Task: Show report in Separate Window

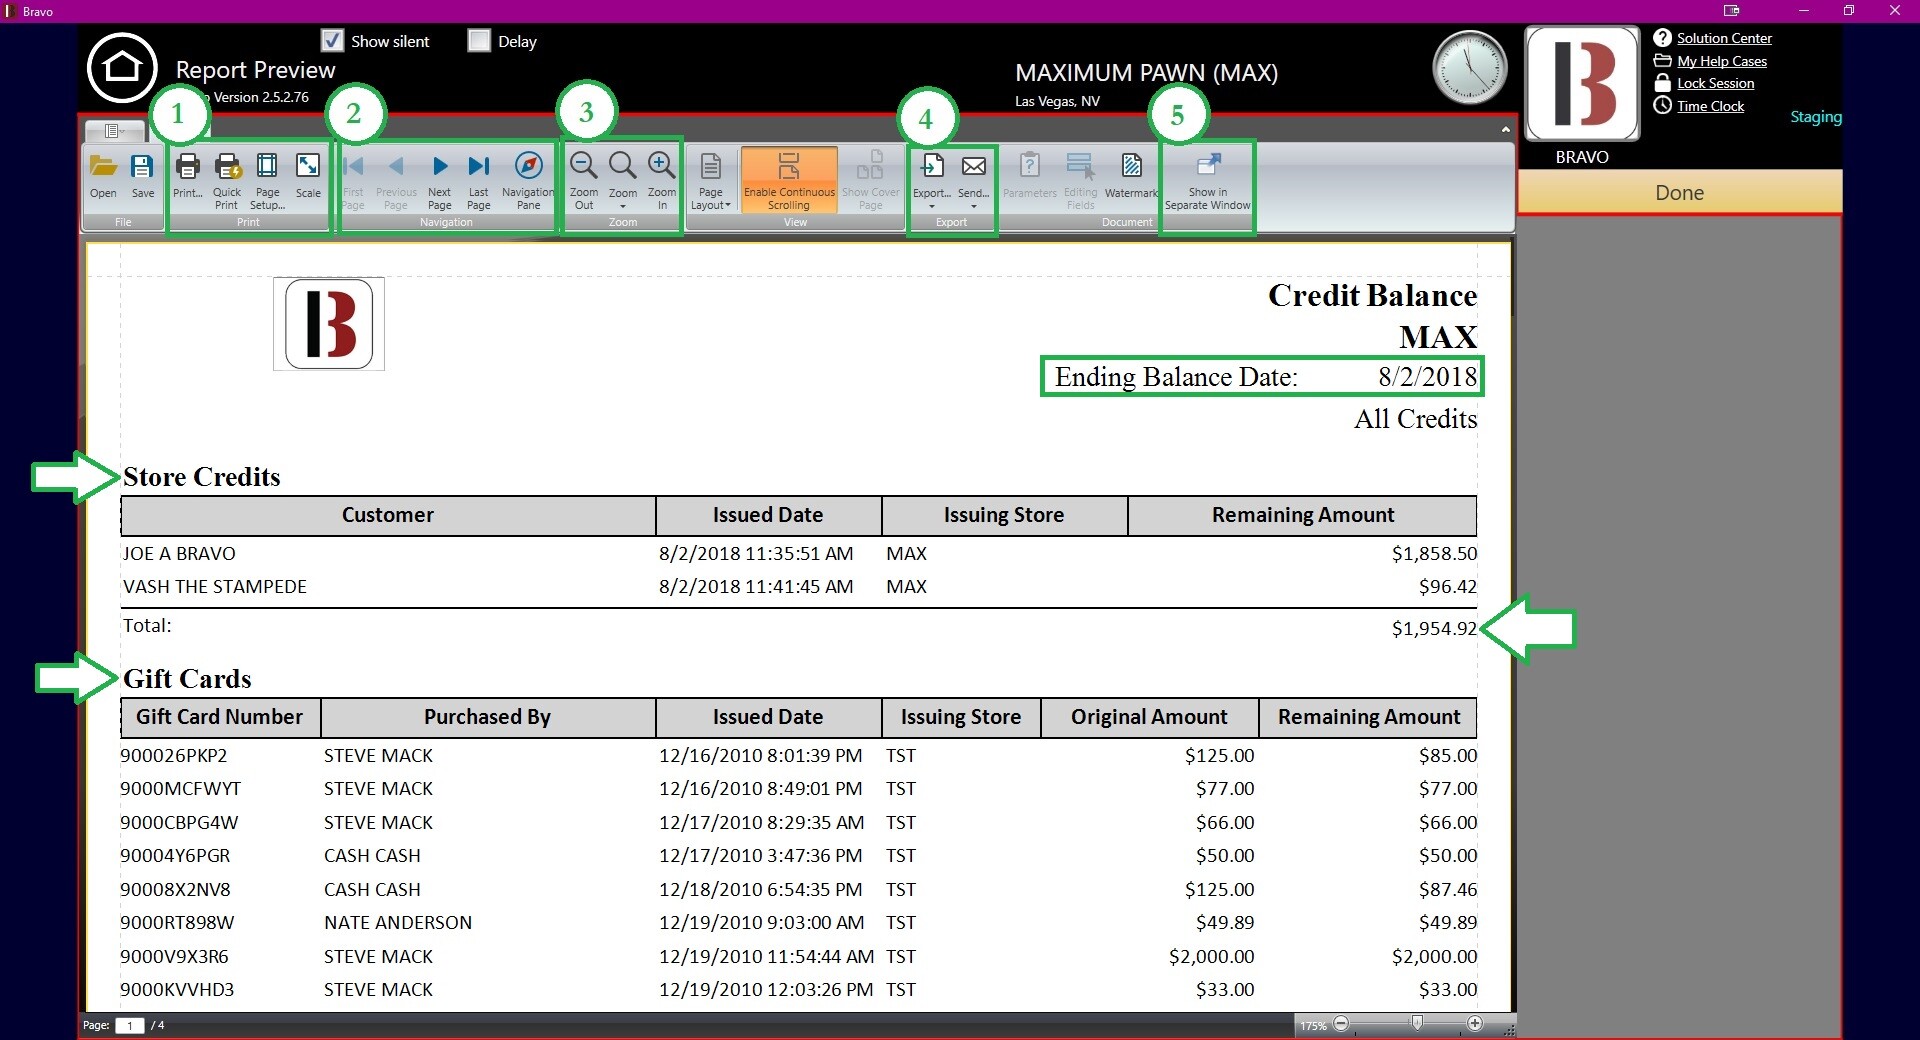Action: click(x=1208, y=180)
